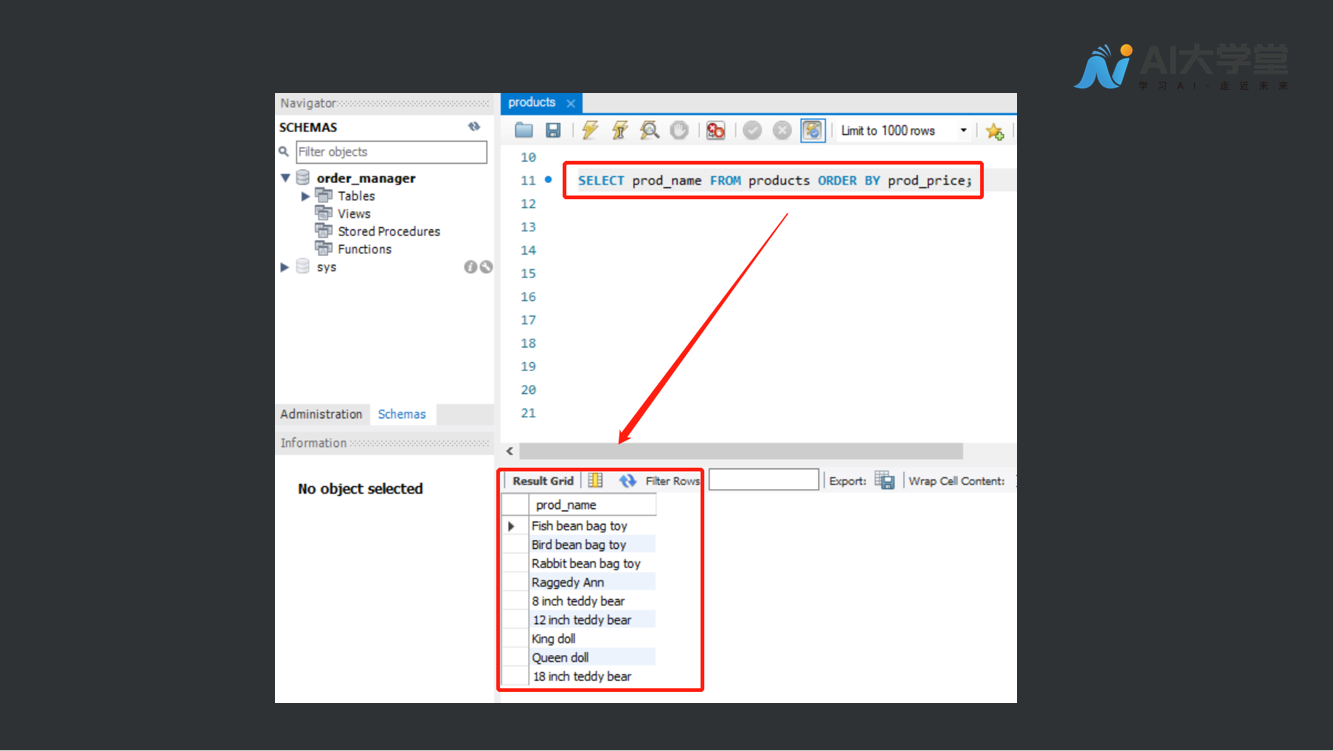The width and height of the screenshot is (1333, 751).
Task: Click the sys schema row
Action: (x=385, y=267)
